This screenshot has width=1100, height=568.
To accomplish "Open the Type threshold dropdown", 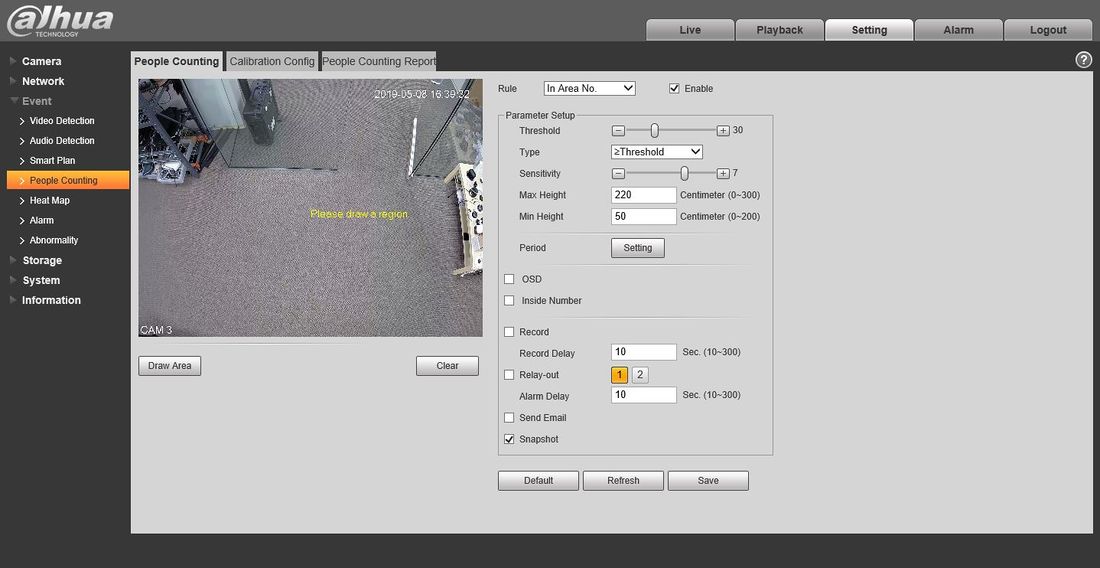I will [656, 152].
